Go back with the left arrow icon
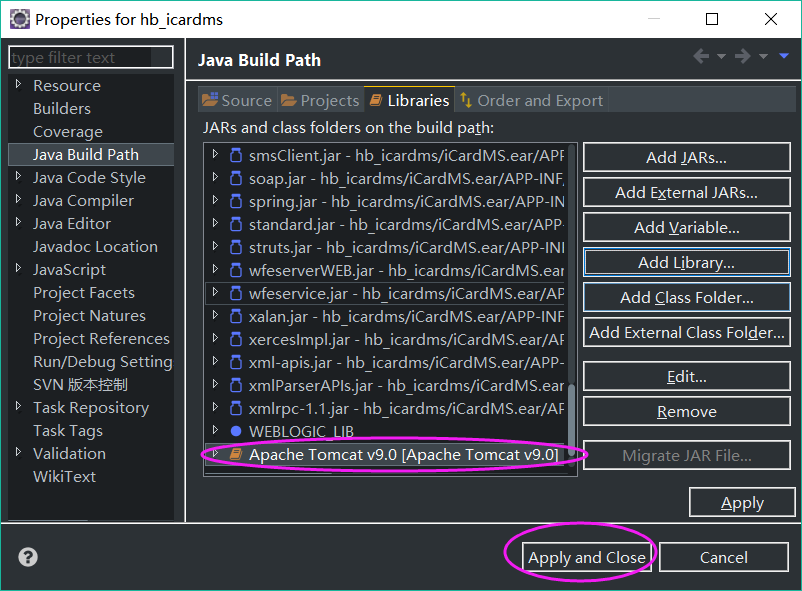Viewport: 802px width, 591px height. [701, 56]
